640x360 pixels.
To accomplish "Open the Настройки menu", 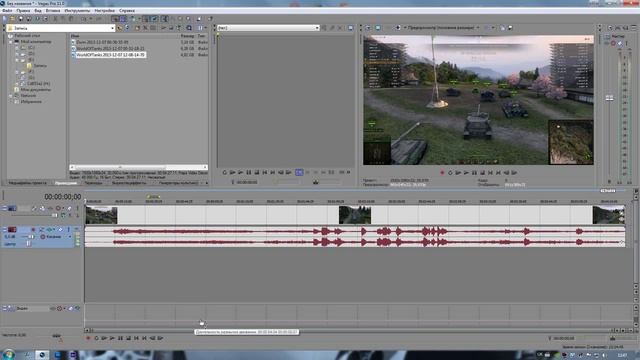I will click(x=104, y=11).
